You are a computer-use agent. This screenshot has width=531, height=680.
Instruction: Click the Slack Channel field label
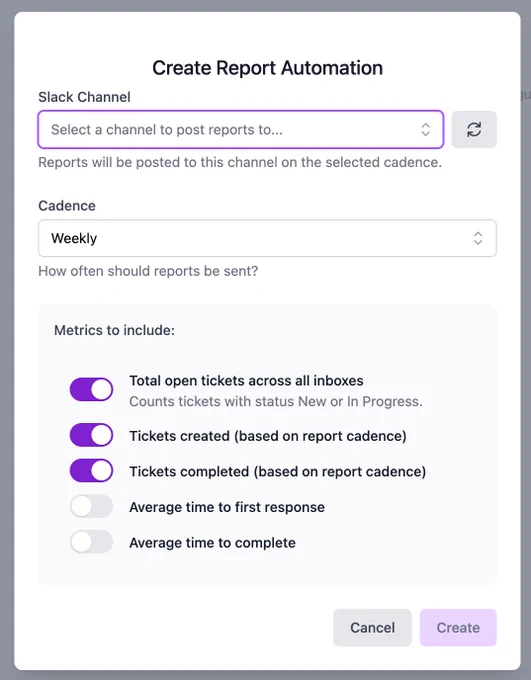pos(84,97)
